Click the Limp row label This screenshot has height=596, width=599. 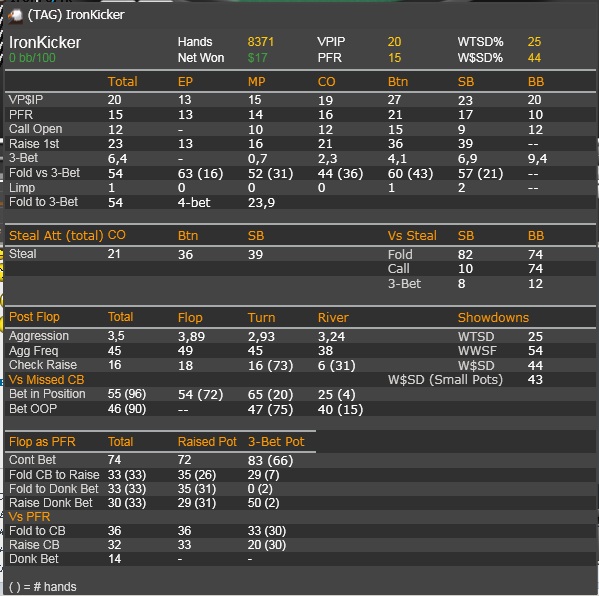point(22,188)
